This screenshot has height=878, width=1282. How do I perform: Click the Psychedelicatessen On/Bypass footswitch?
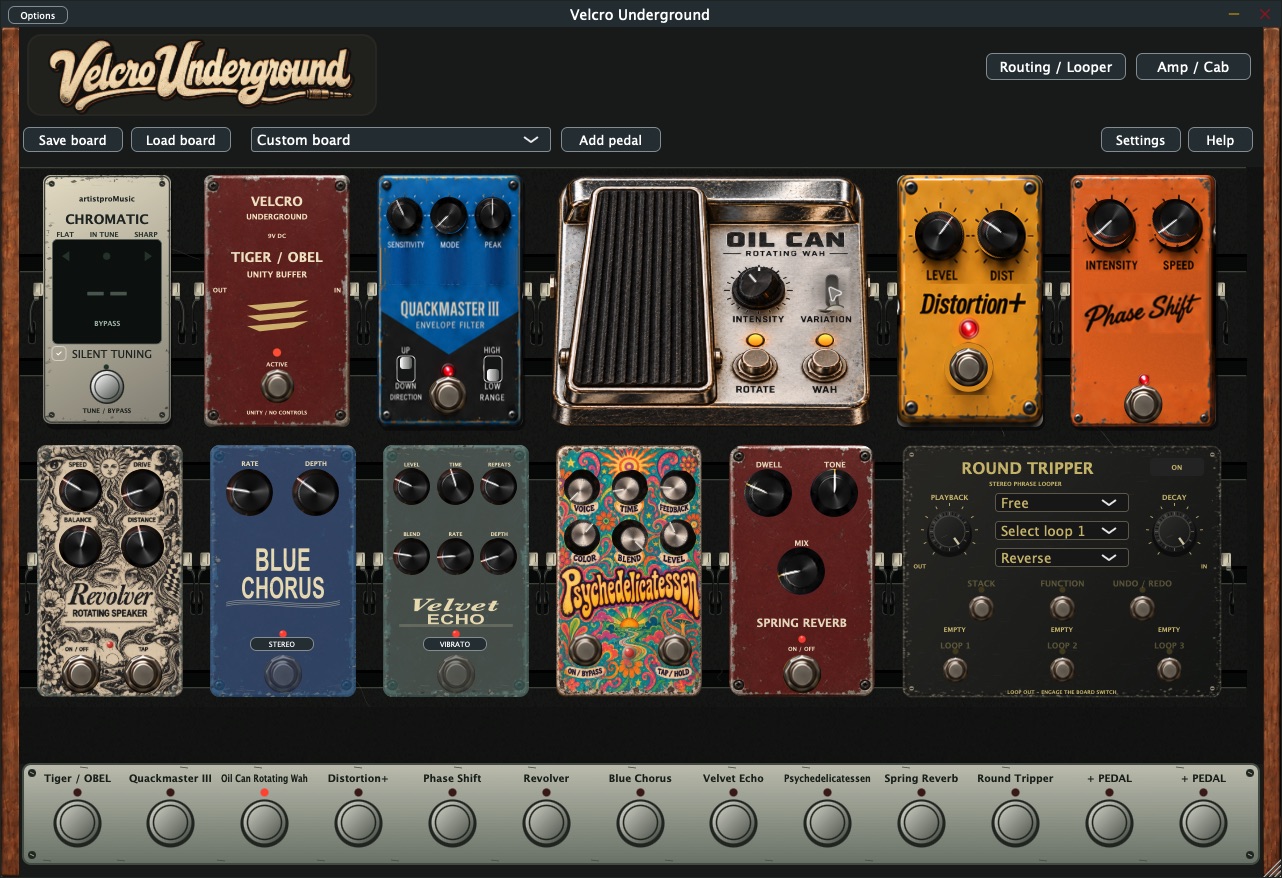click(586, 651)
